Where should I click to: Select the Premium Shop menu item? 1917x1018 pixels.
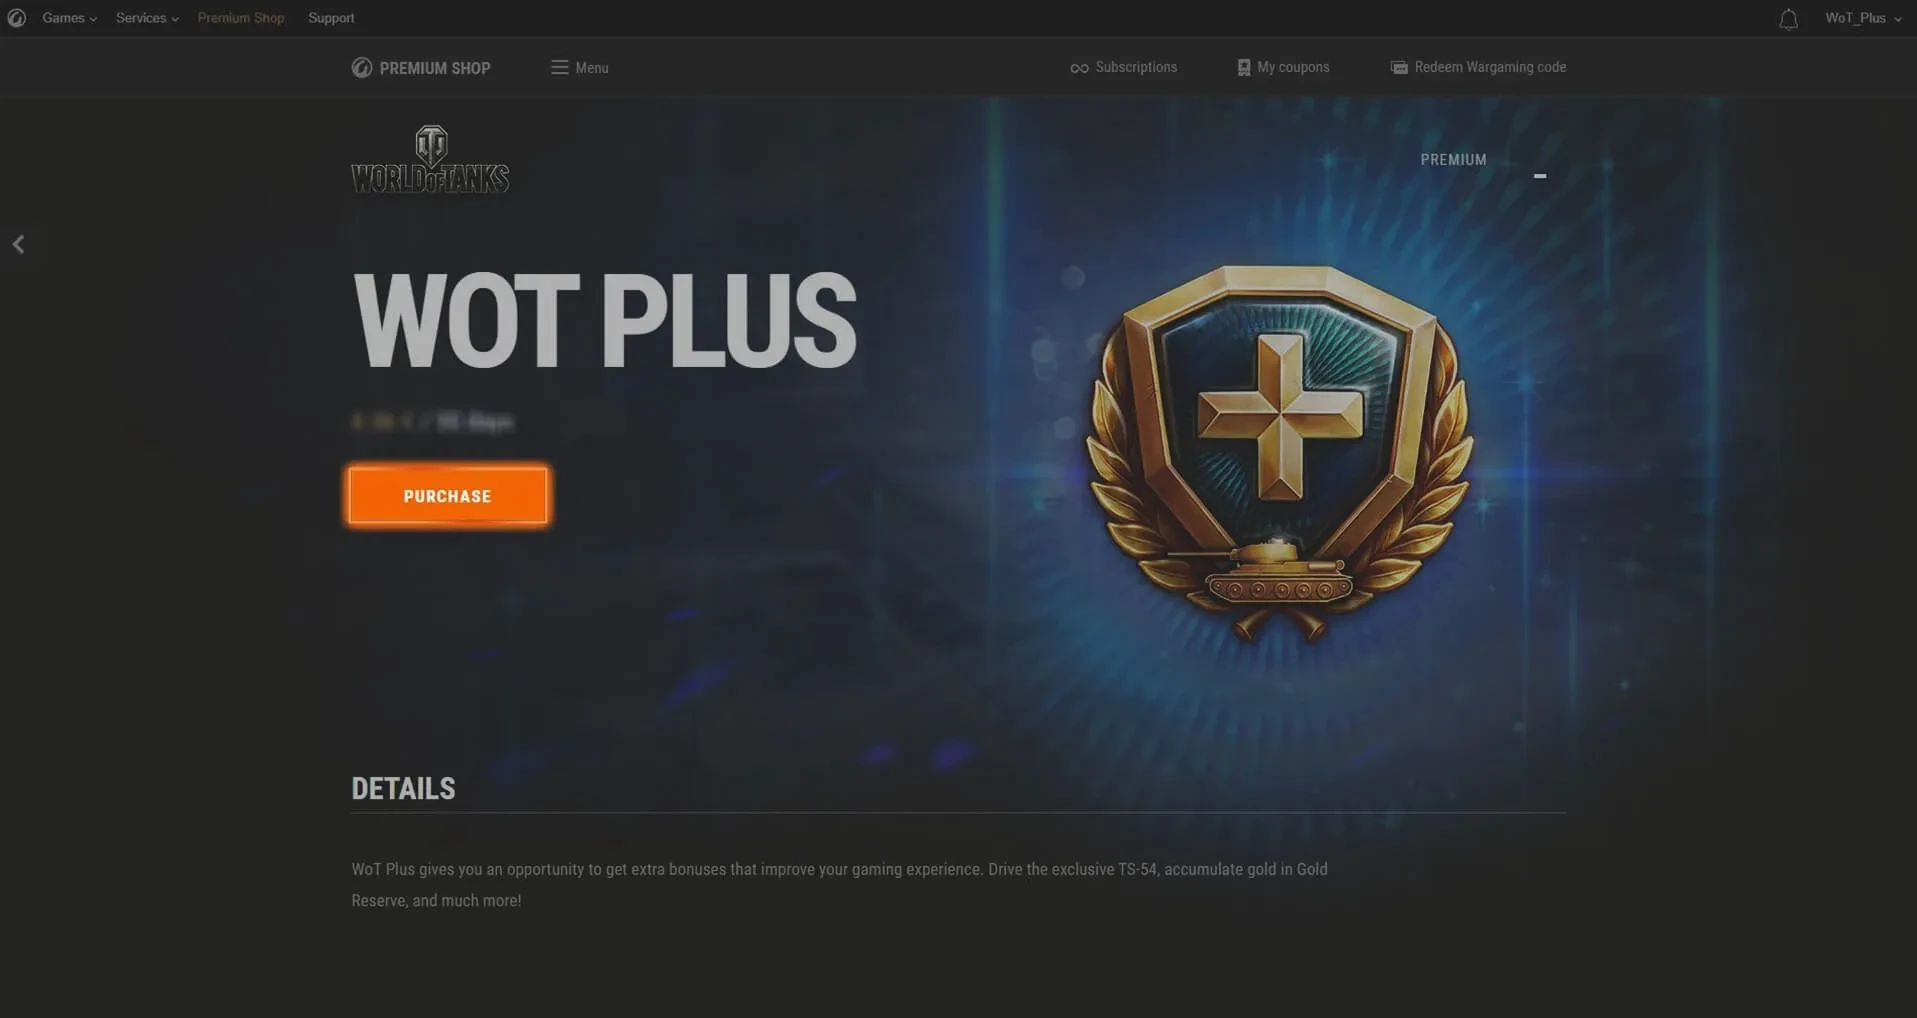(x=241, y=18)
